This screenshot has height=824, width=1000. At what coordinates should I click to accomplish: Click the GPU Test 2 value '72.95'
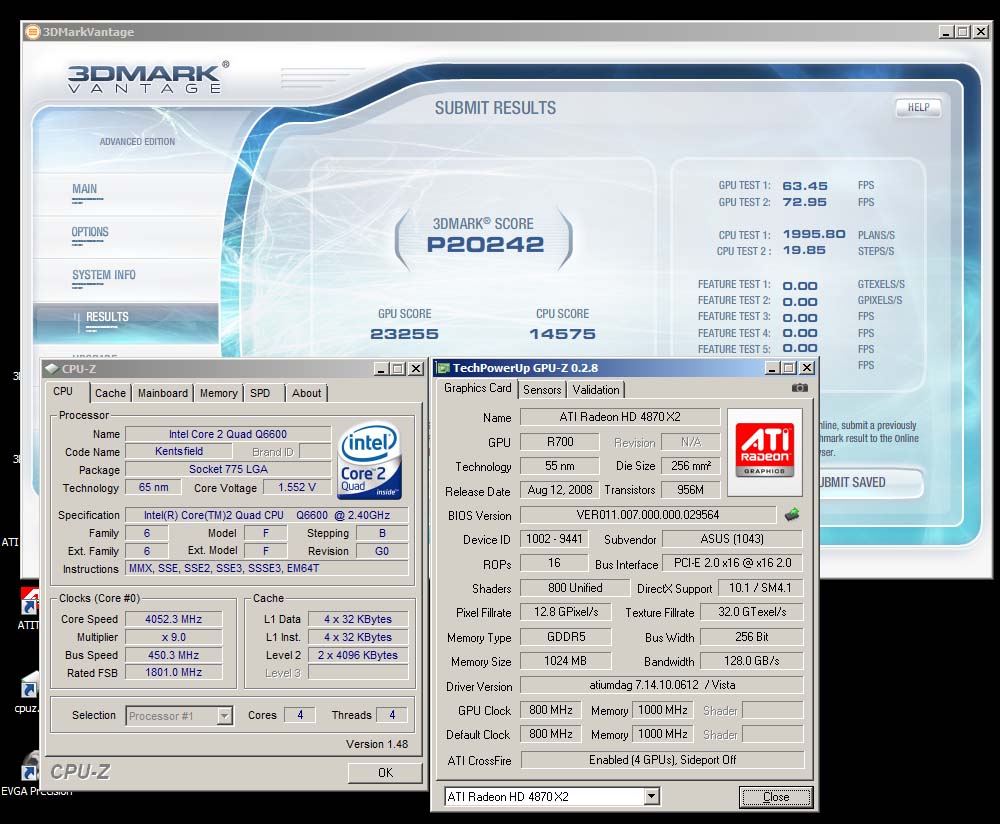[804, 202]
